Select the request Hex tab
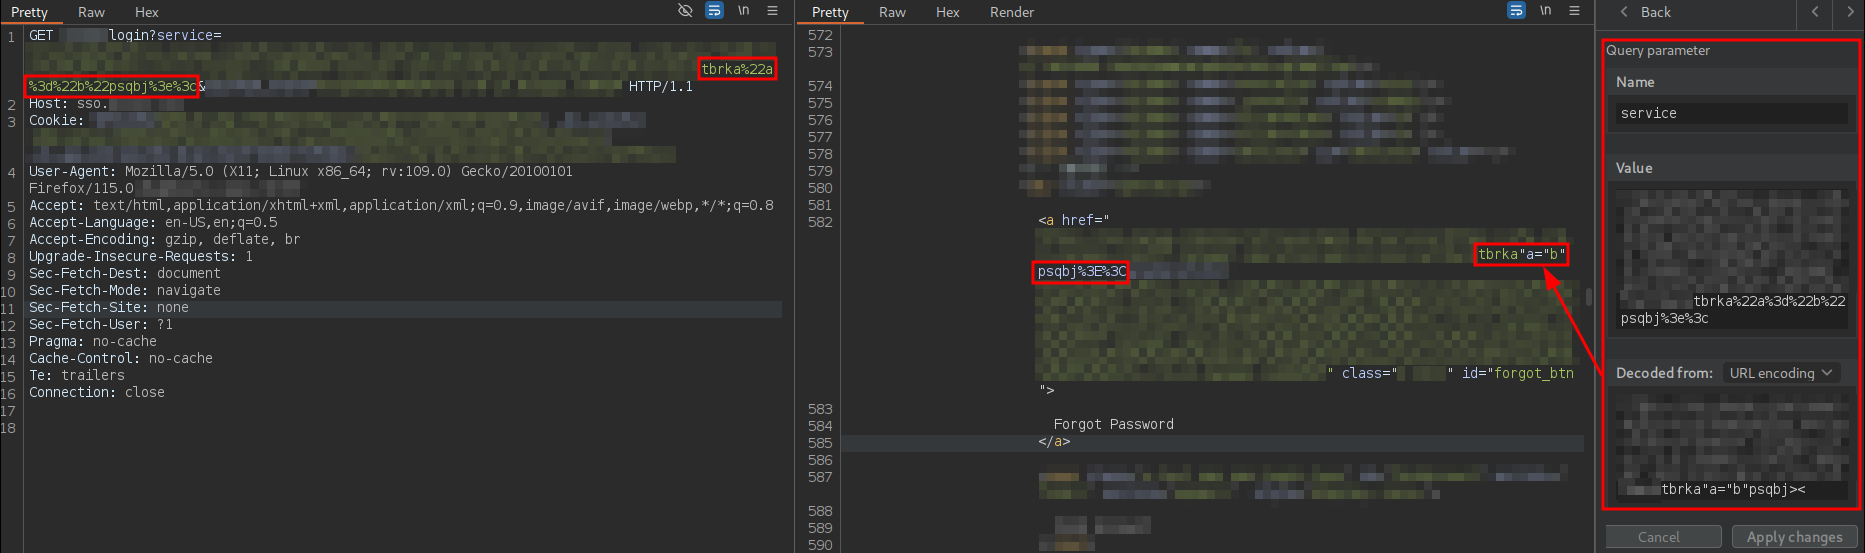Screen dimensions: 1865x553 point(146,12)
